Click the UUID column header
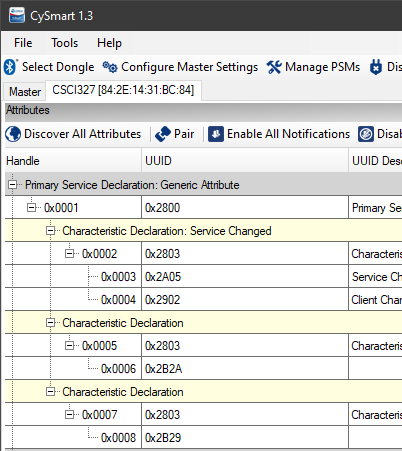 pyautogui.click(x=245, y=161)
